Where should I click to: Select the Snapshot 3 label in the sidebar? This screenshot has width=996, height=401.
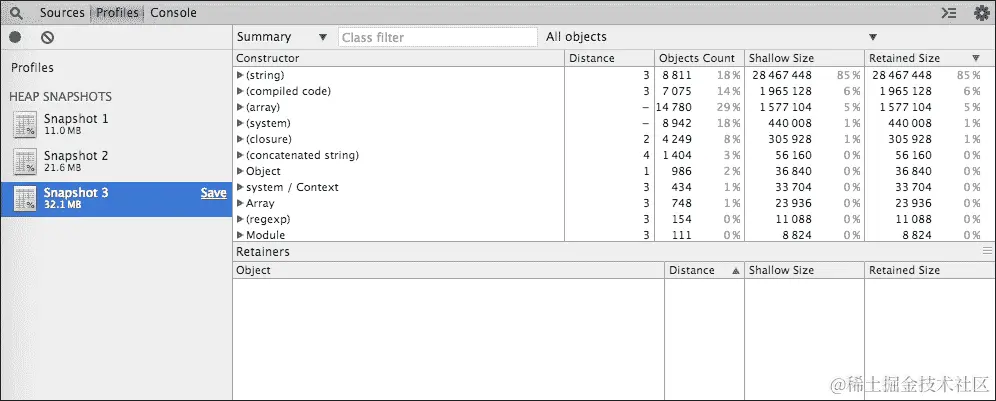click(x=76, y=193)
